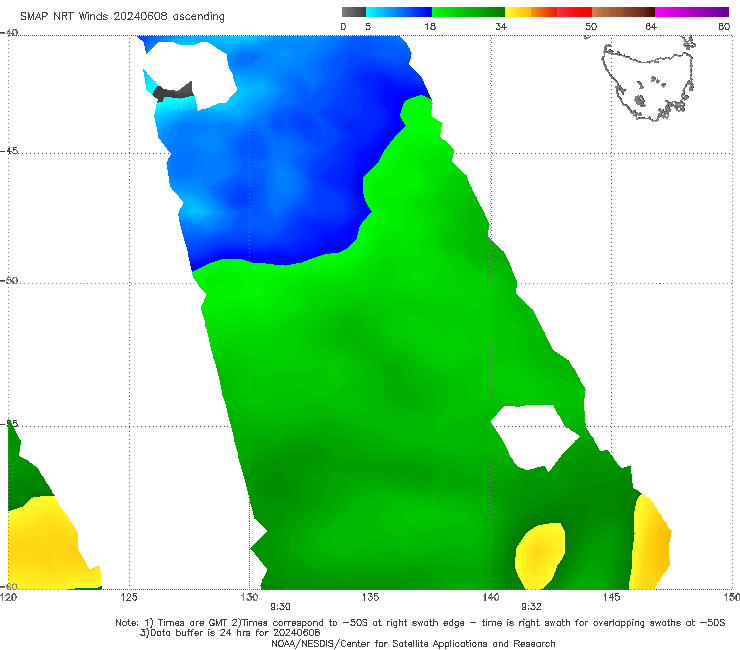Click the blue segment of the color bar
This screenshot has height=650, width=740.
(399, 12)
